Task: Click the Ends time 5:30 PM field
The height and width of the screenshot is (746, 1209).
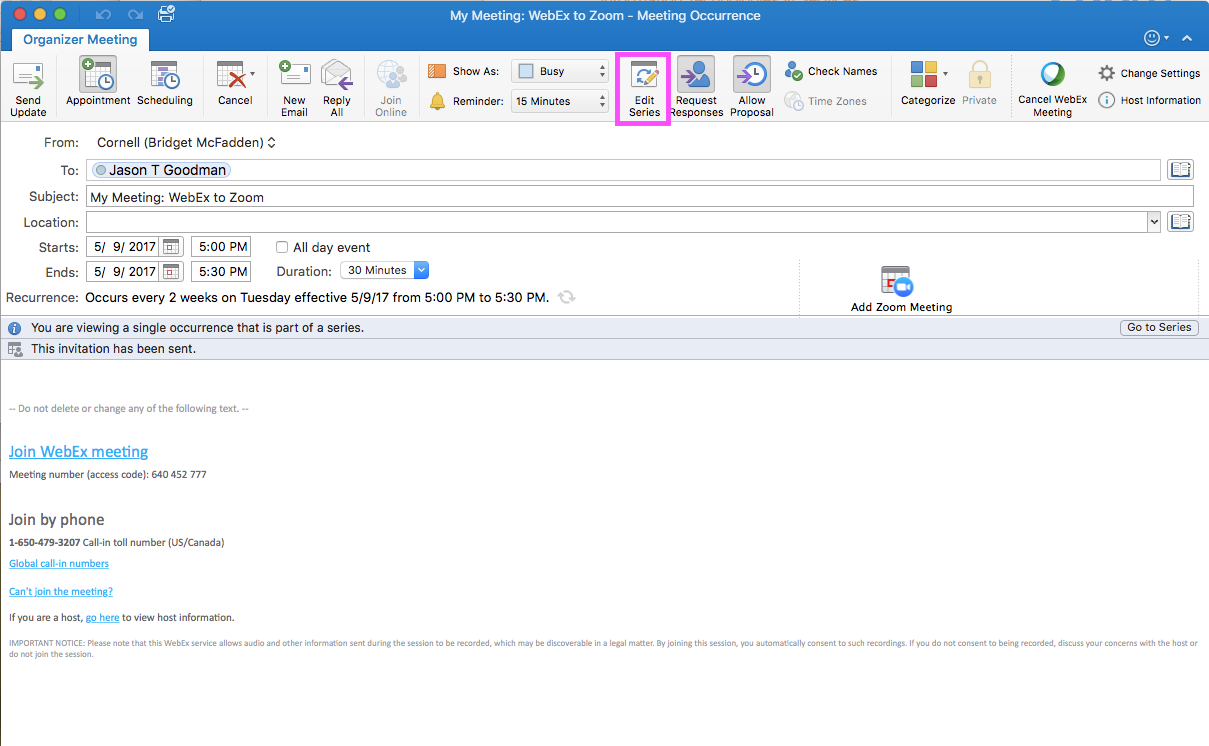Action: click(221, 272)
